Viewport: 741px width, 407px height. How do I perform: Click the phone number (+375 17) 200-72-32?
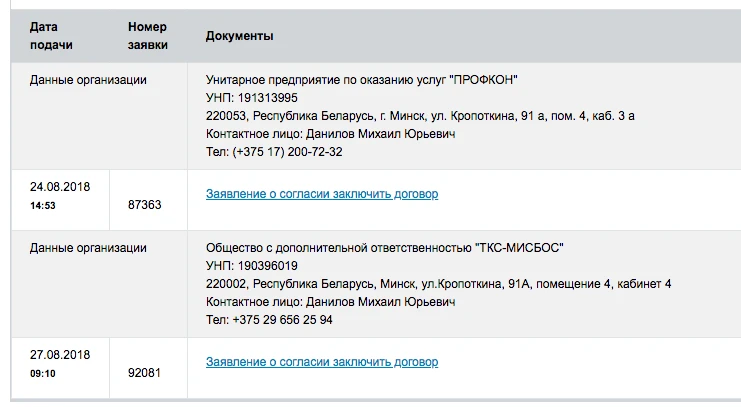274,152
